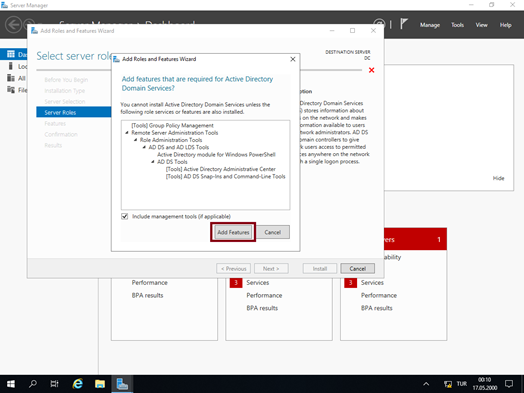This screenshot has height=393, width=524.
Task: Collapse Remote Server Administration Tools node
Action: tap(127, 133)
